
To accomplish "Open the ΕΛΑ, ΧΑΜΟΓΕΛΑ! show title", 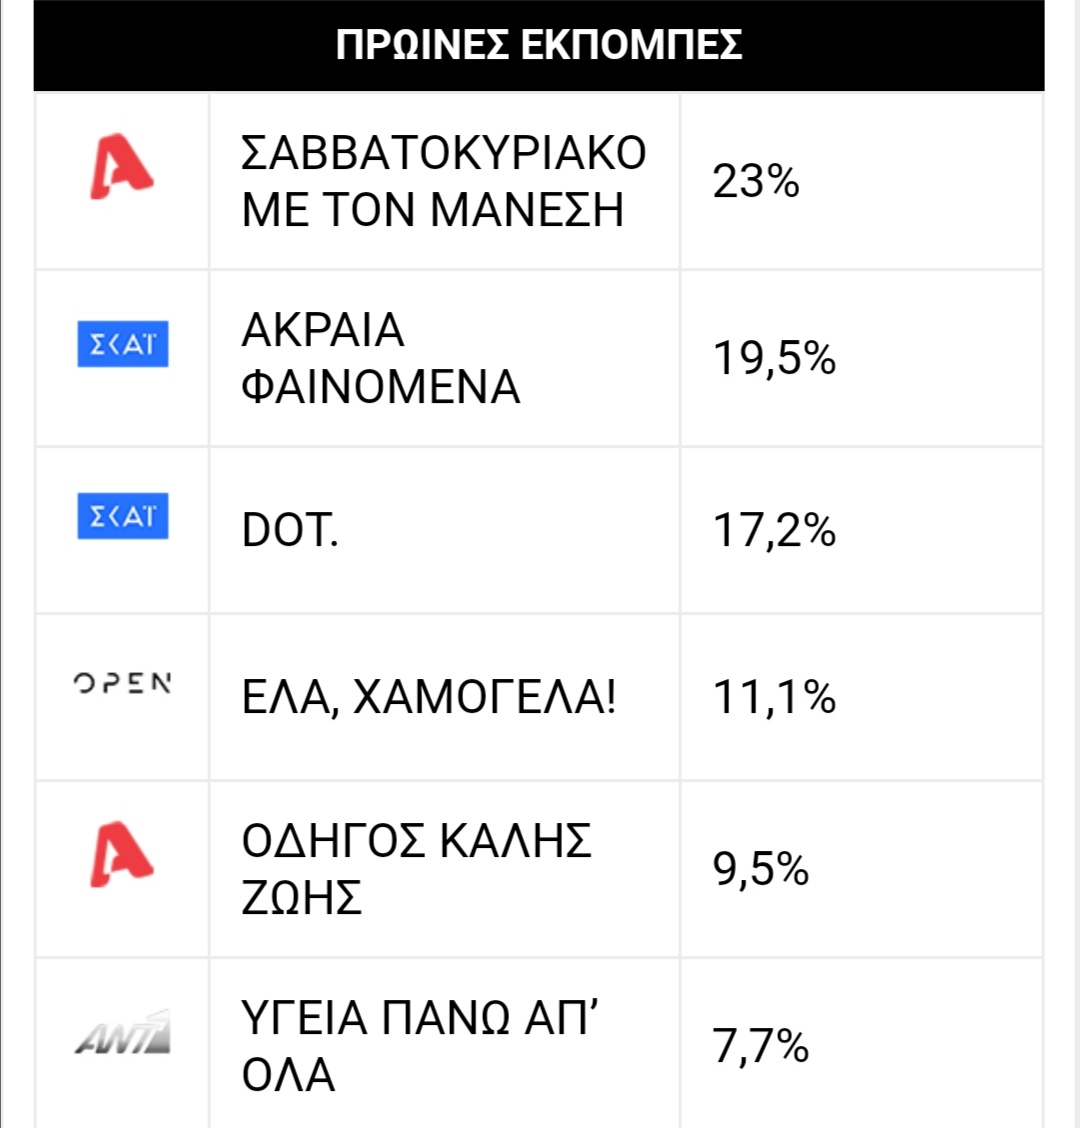I will [x=429, y=698].
